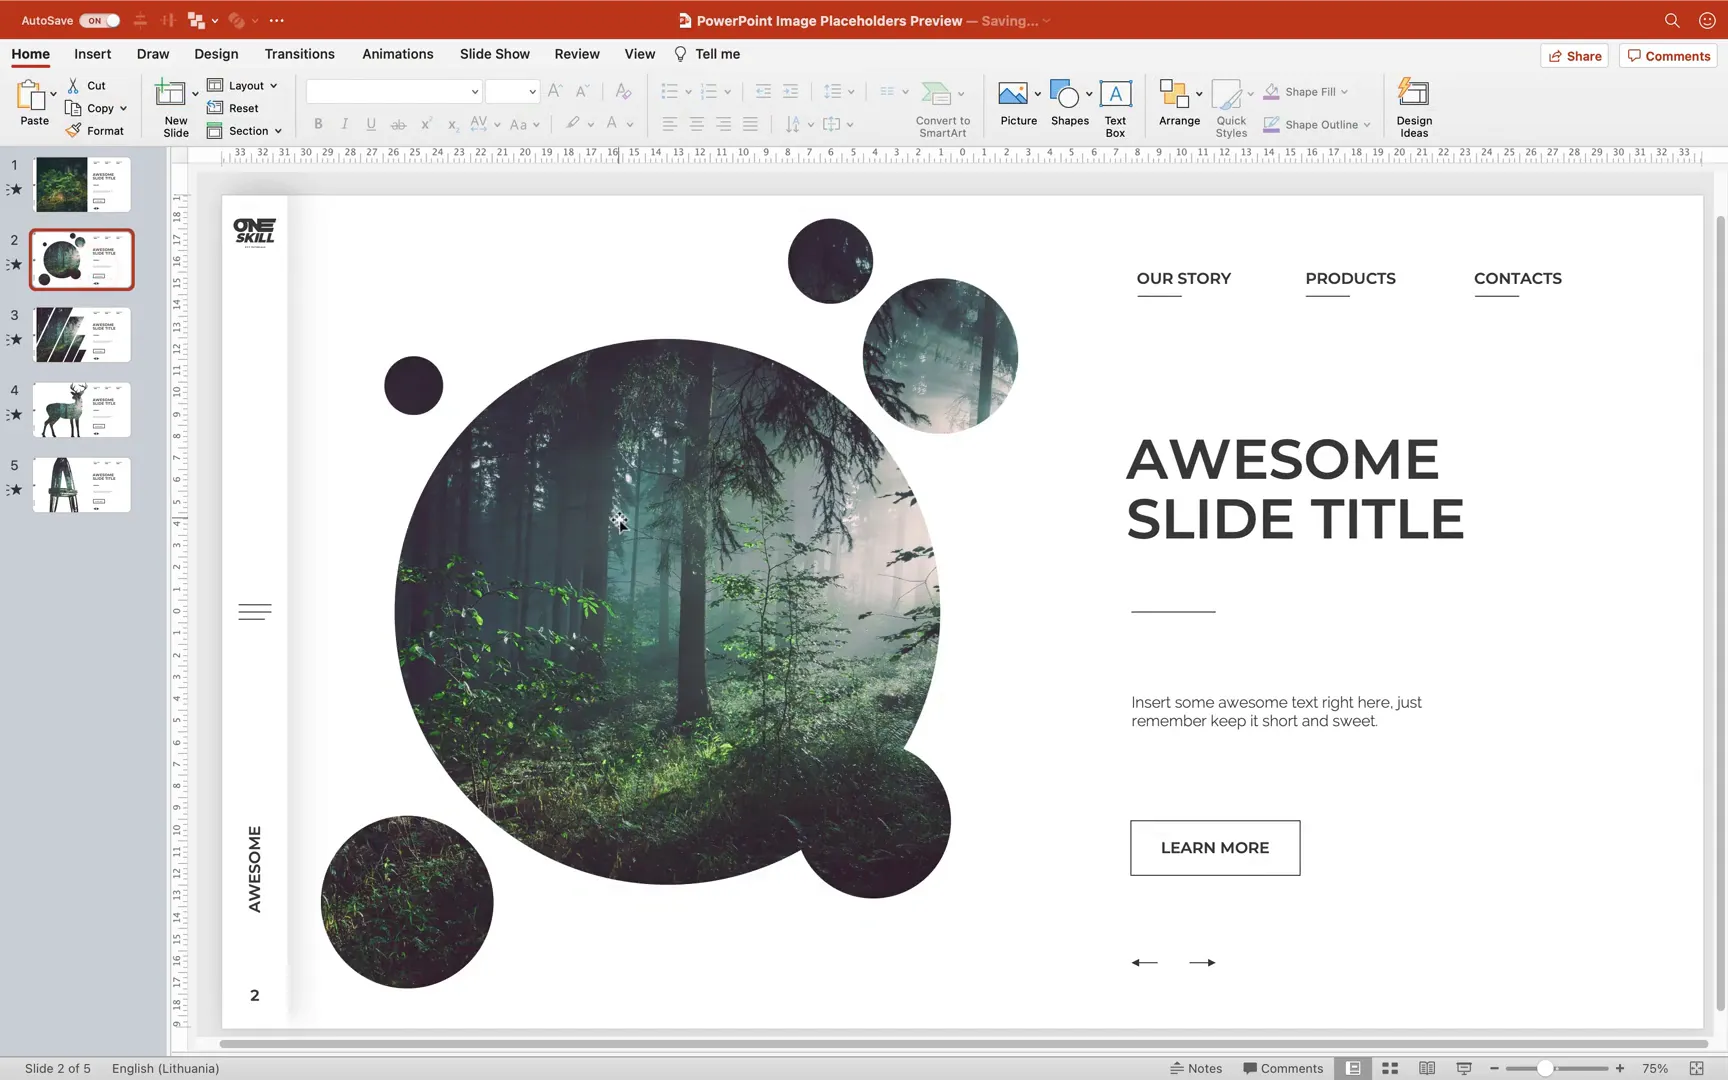This screenshot has width=1728, height=1080.
Task: Click the Share button
Action: 1575,56
